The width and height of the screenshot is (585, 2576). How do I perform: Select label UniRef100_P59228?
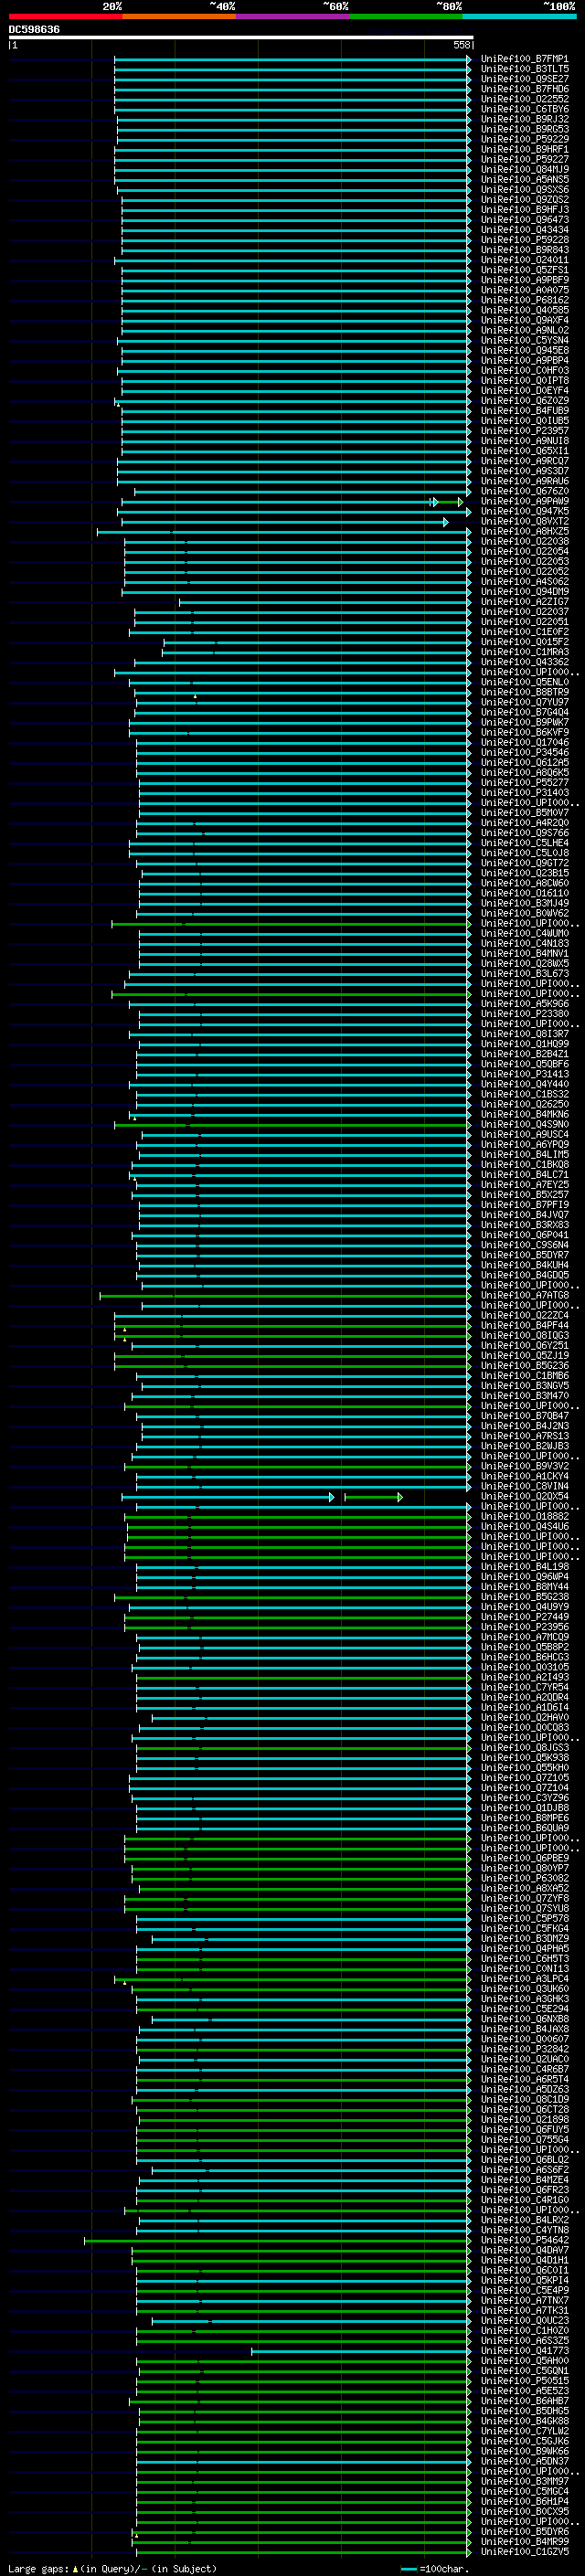pos(524,240)
